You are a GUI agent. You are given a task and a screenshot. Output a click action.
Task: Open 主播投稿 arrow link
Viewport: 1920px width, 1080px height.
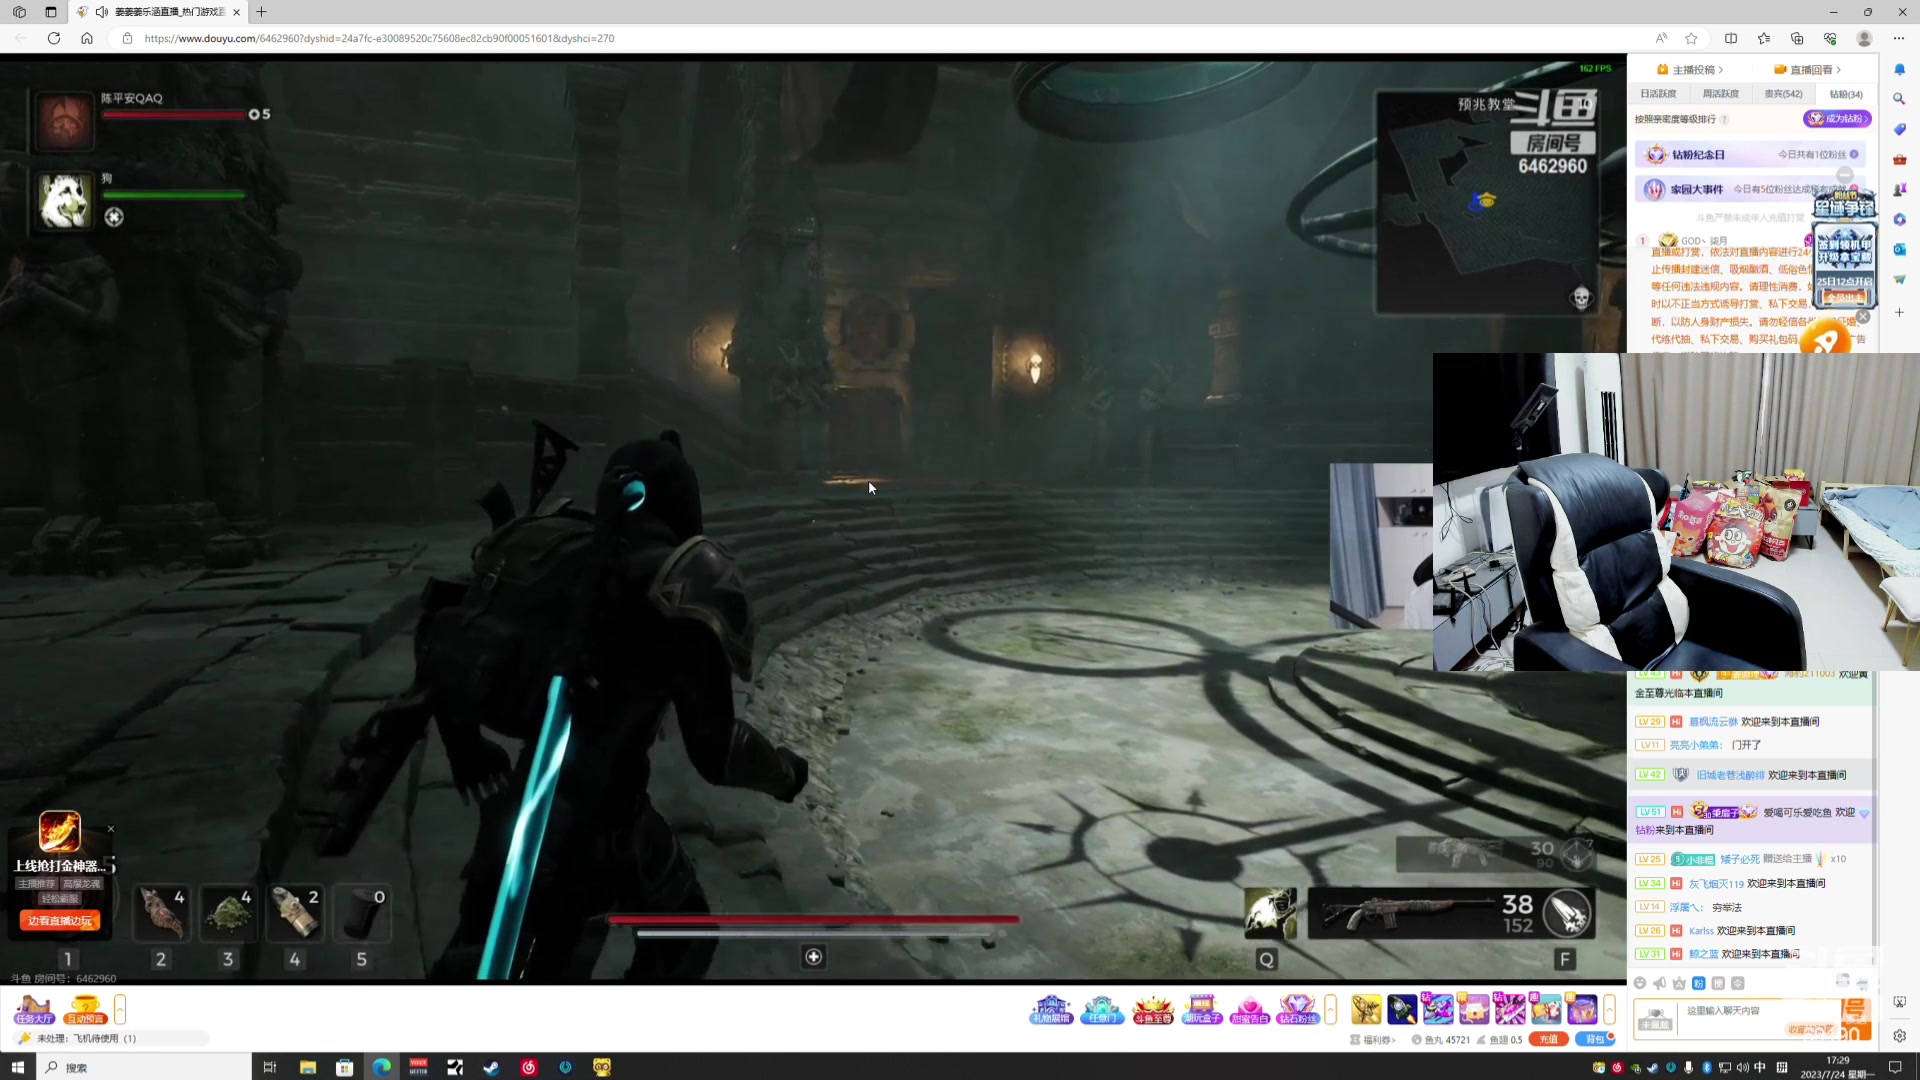(x=1691, y=70)
